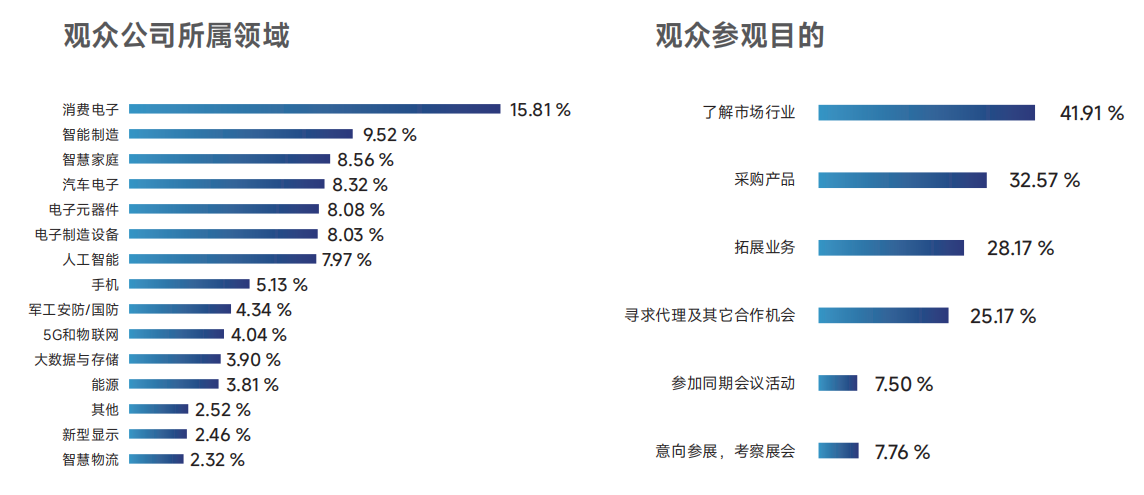Click the 大数据与存储 label

(77, 359)
